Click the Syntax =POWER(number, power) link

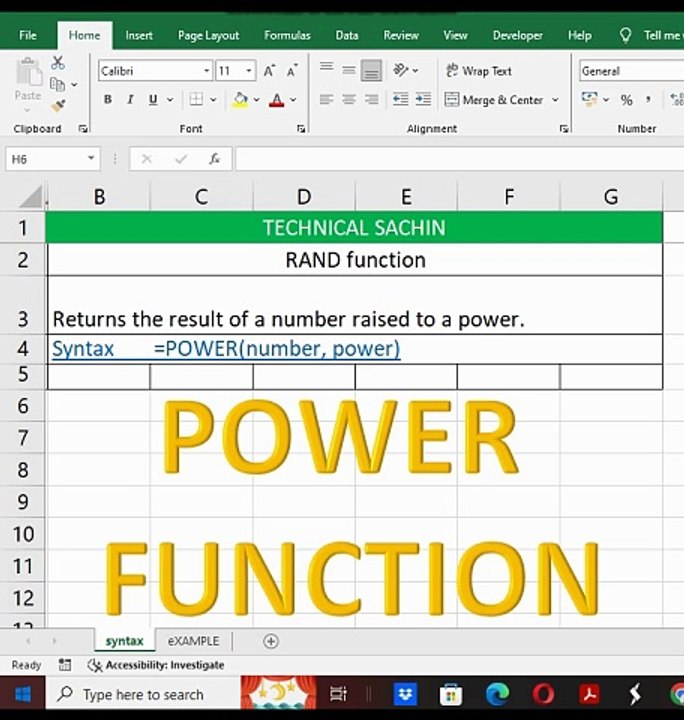[x=226, y=349]
